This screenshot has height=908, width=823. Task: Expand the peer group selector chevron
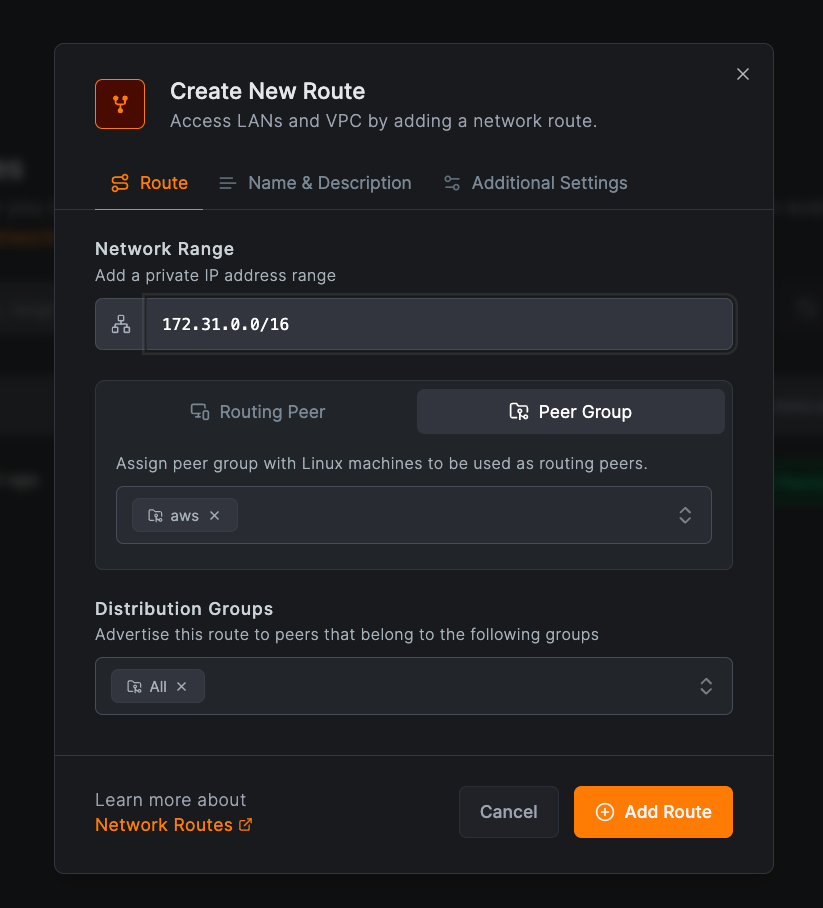click(685, 515)
